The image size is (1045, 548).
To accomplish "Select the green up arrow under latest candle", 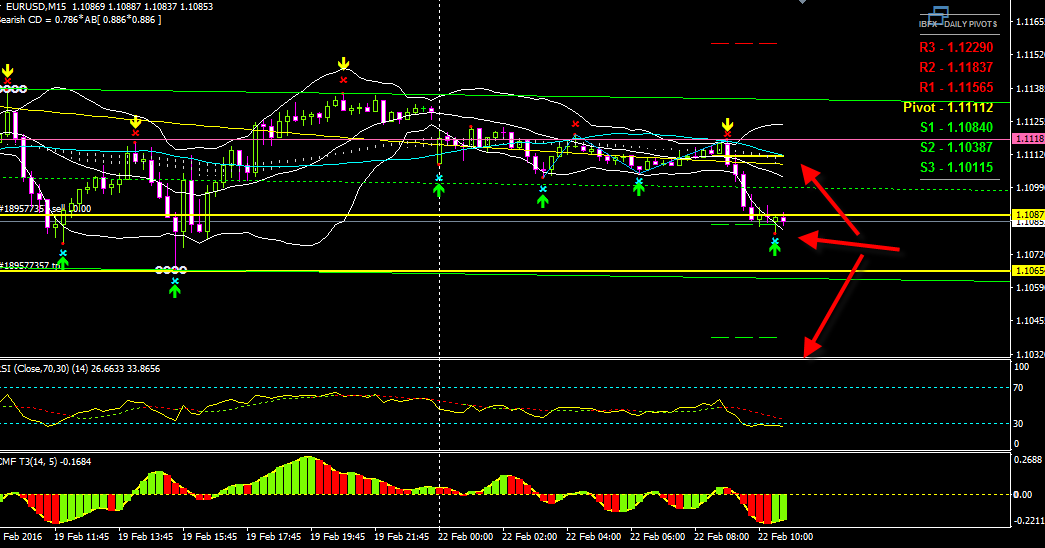I will point(774,247).
